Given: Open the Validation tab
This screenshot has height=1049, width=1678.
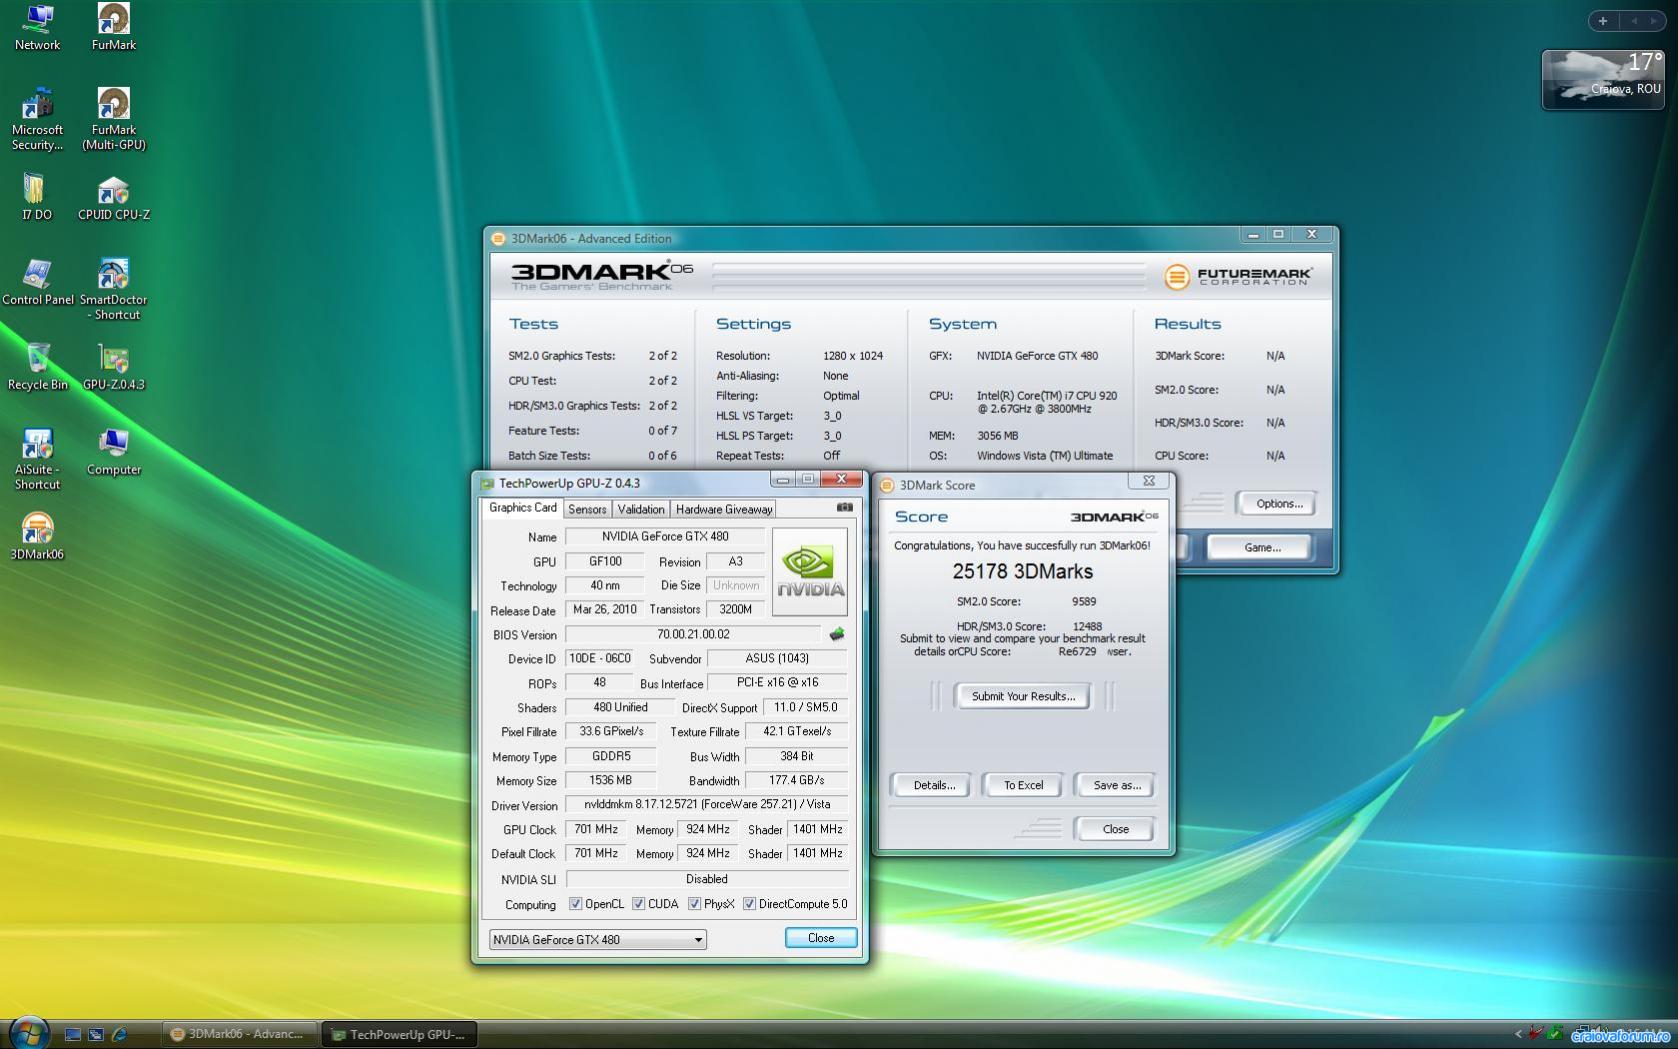Looking at the screenshot, I should tap(641, 509).
